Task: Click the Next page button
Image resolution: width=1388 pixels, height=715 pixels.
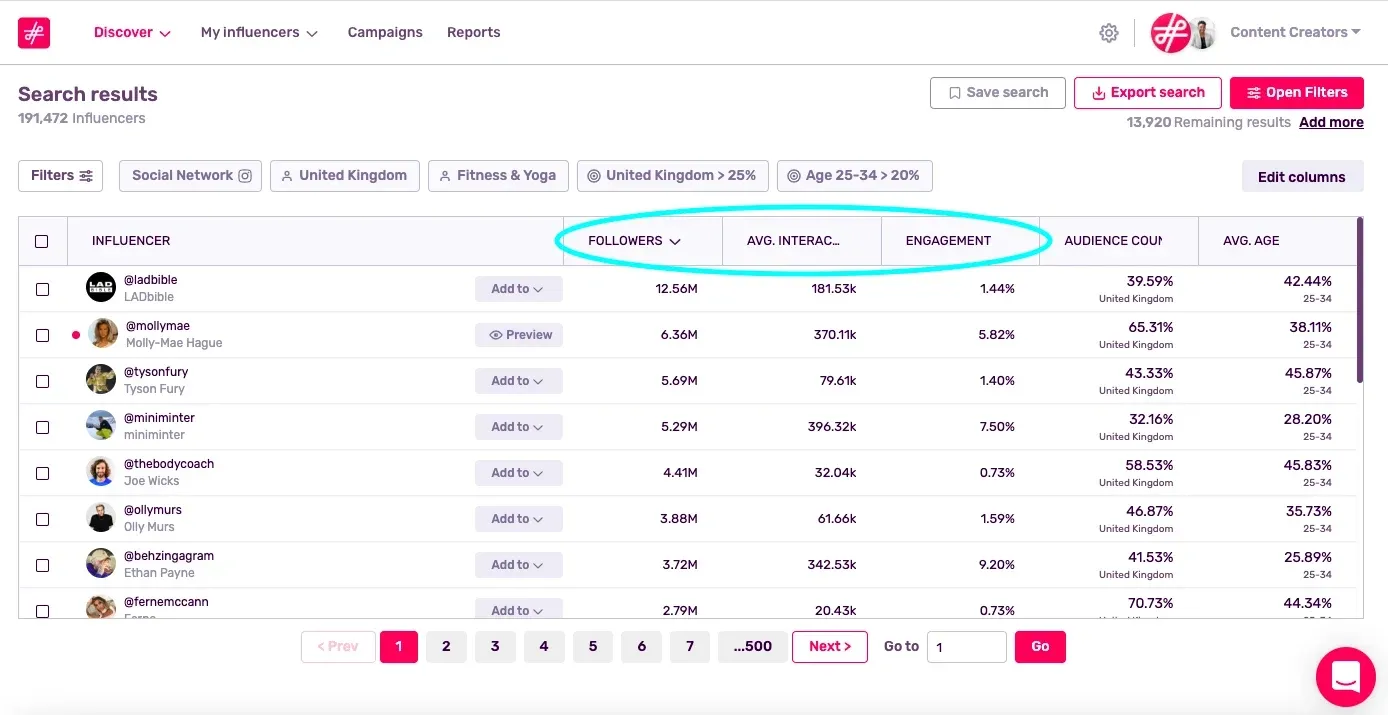Action: point(830,647)
